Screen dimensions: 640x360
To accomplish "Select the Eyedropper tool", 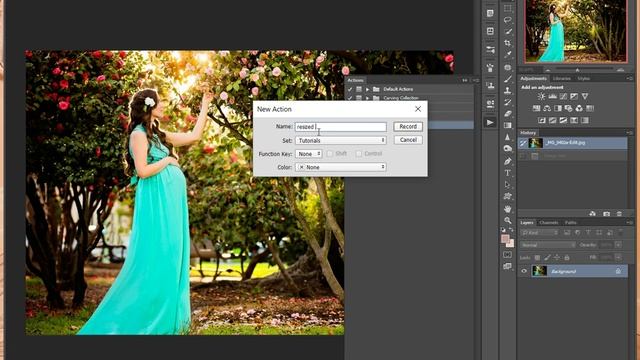I will (507, 54).
